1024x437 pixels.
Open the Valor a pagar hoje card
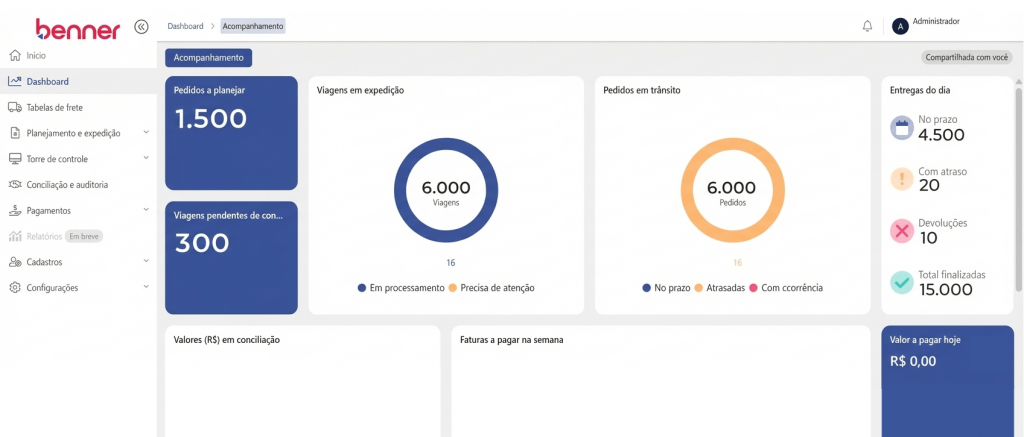[948, 381]
